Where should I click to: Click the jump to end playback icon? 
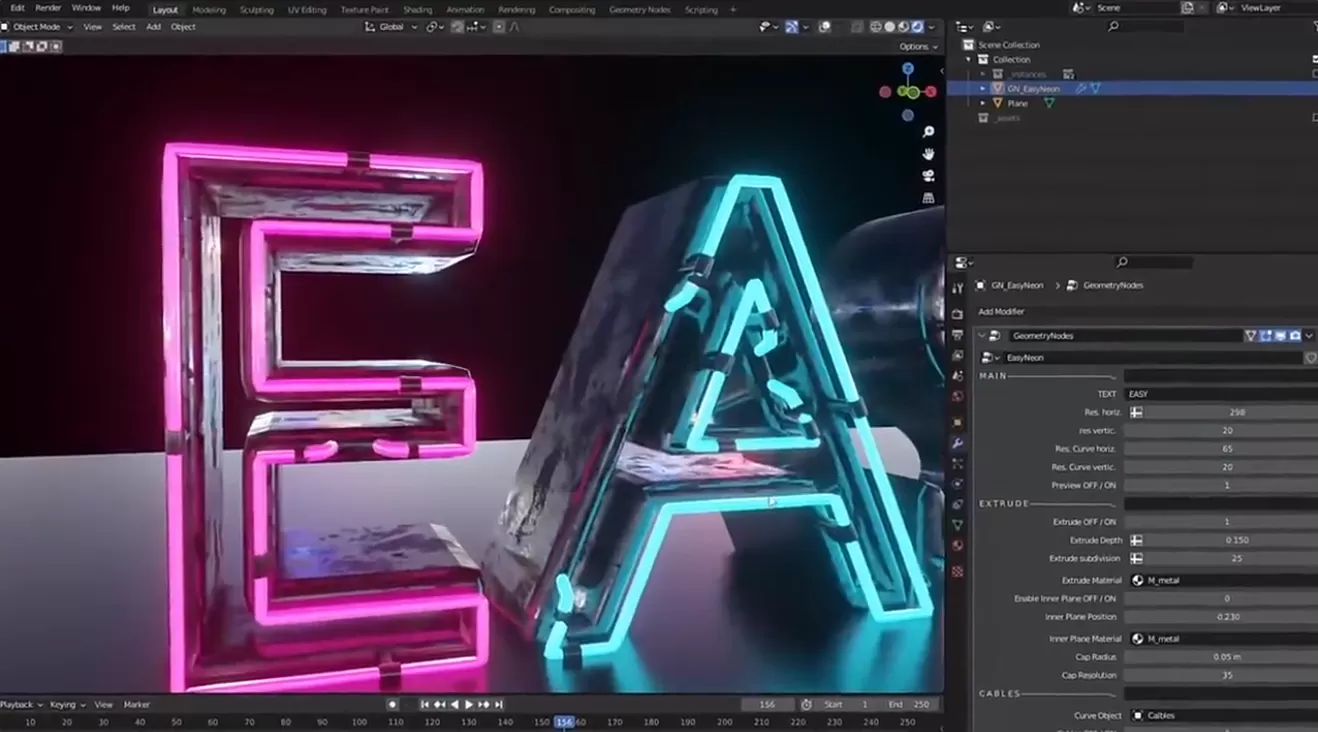[499, 705]
